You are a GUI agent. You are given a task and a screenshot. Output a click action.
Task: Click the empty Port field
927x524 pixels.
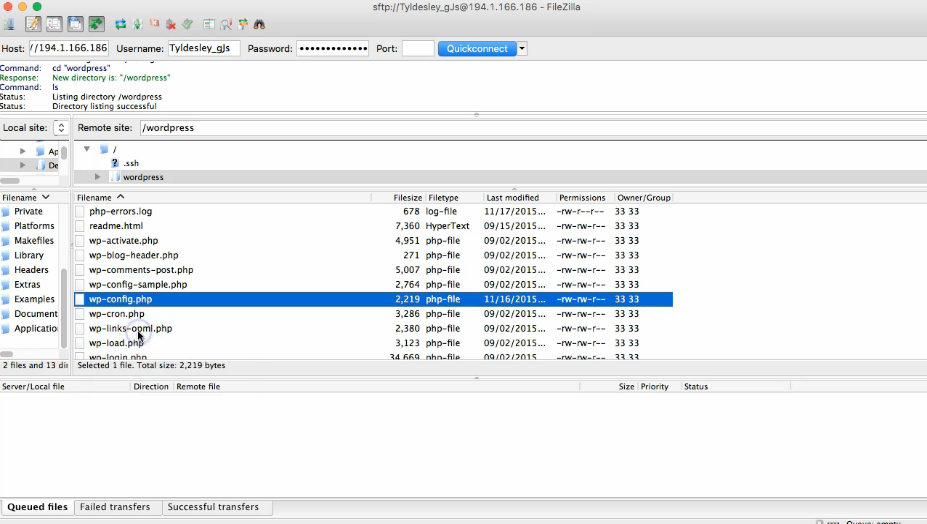418,48
